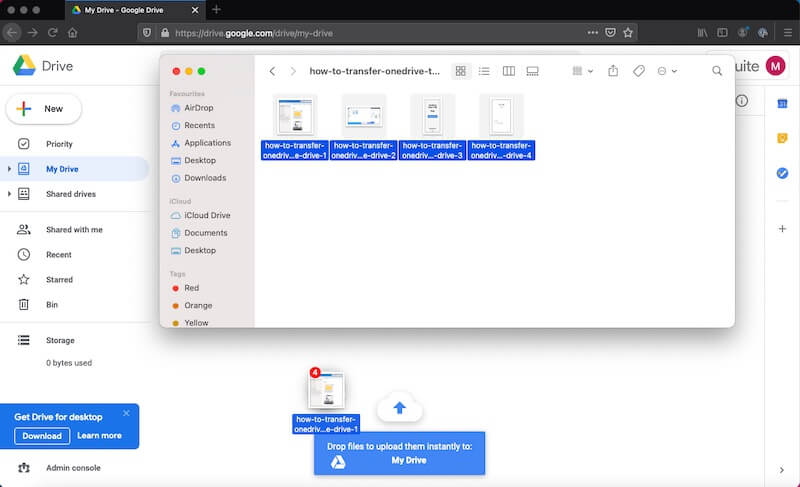Select Desktop under Favourites in Finder
This screenshot has width=800, height=487.
point(200,160)
